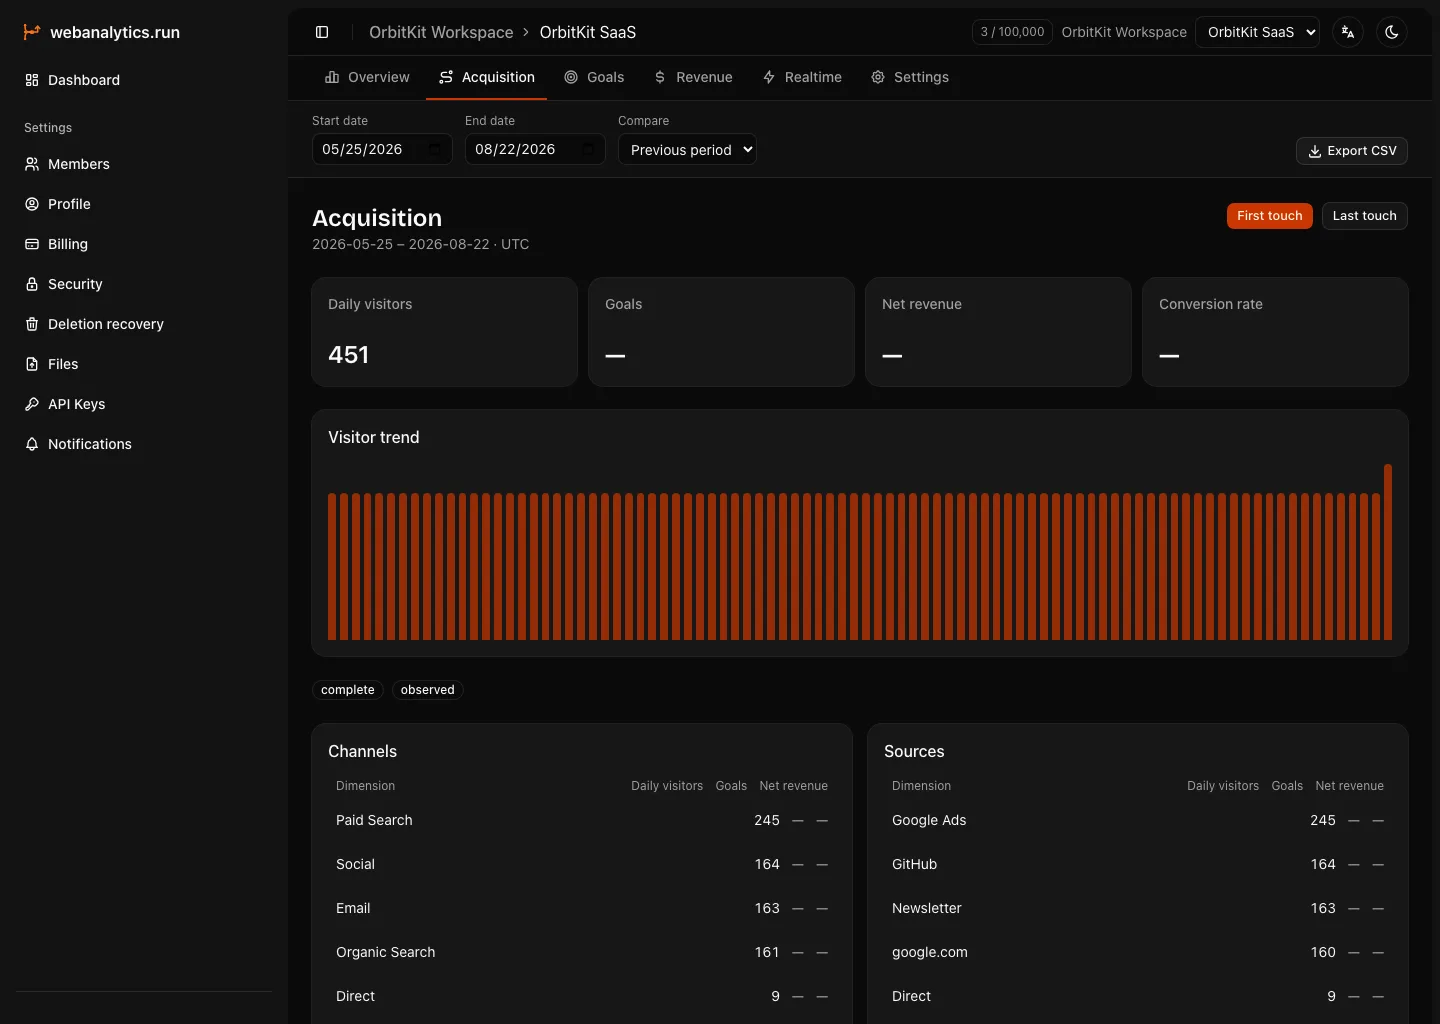Click the 3 / 100,000 usage badge
Image resolution: width=1440 pixels, height=1024 pixels.
[1012, 32]
